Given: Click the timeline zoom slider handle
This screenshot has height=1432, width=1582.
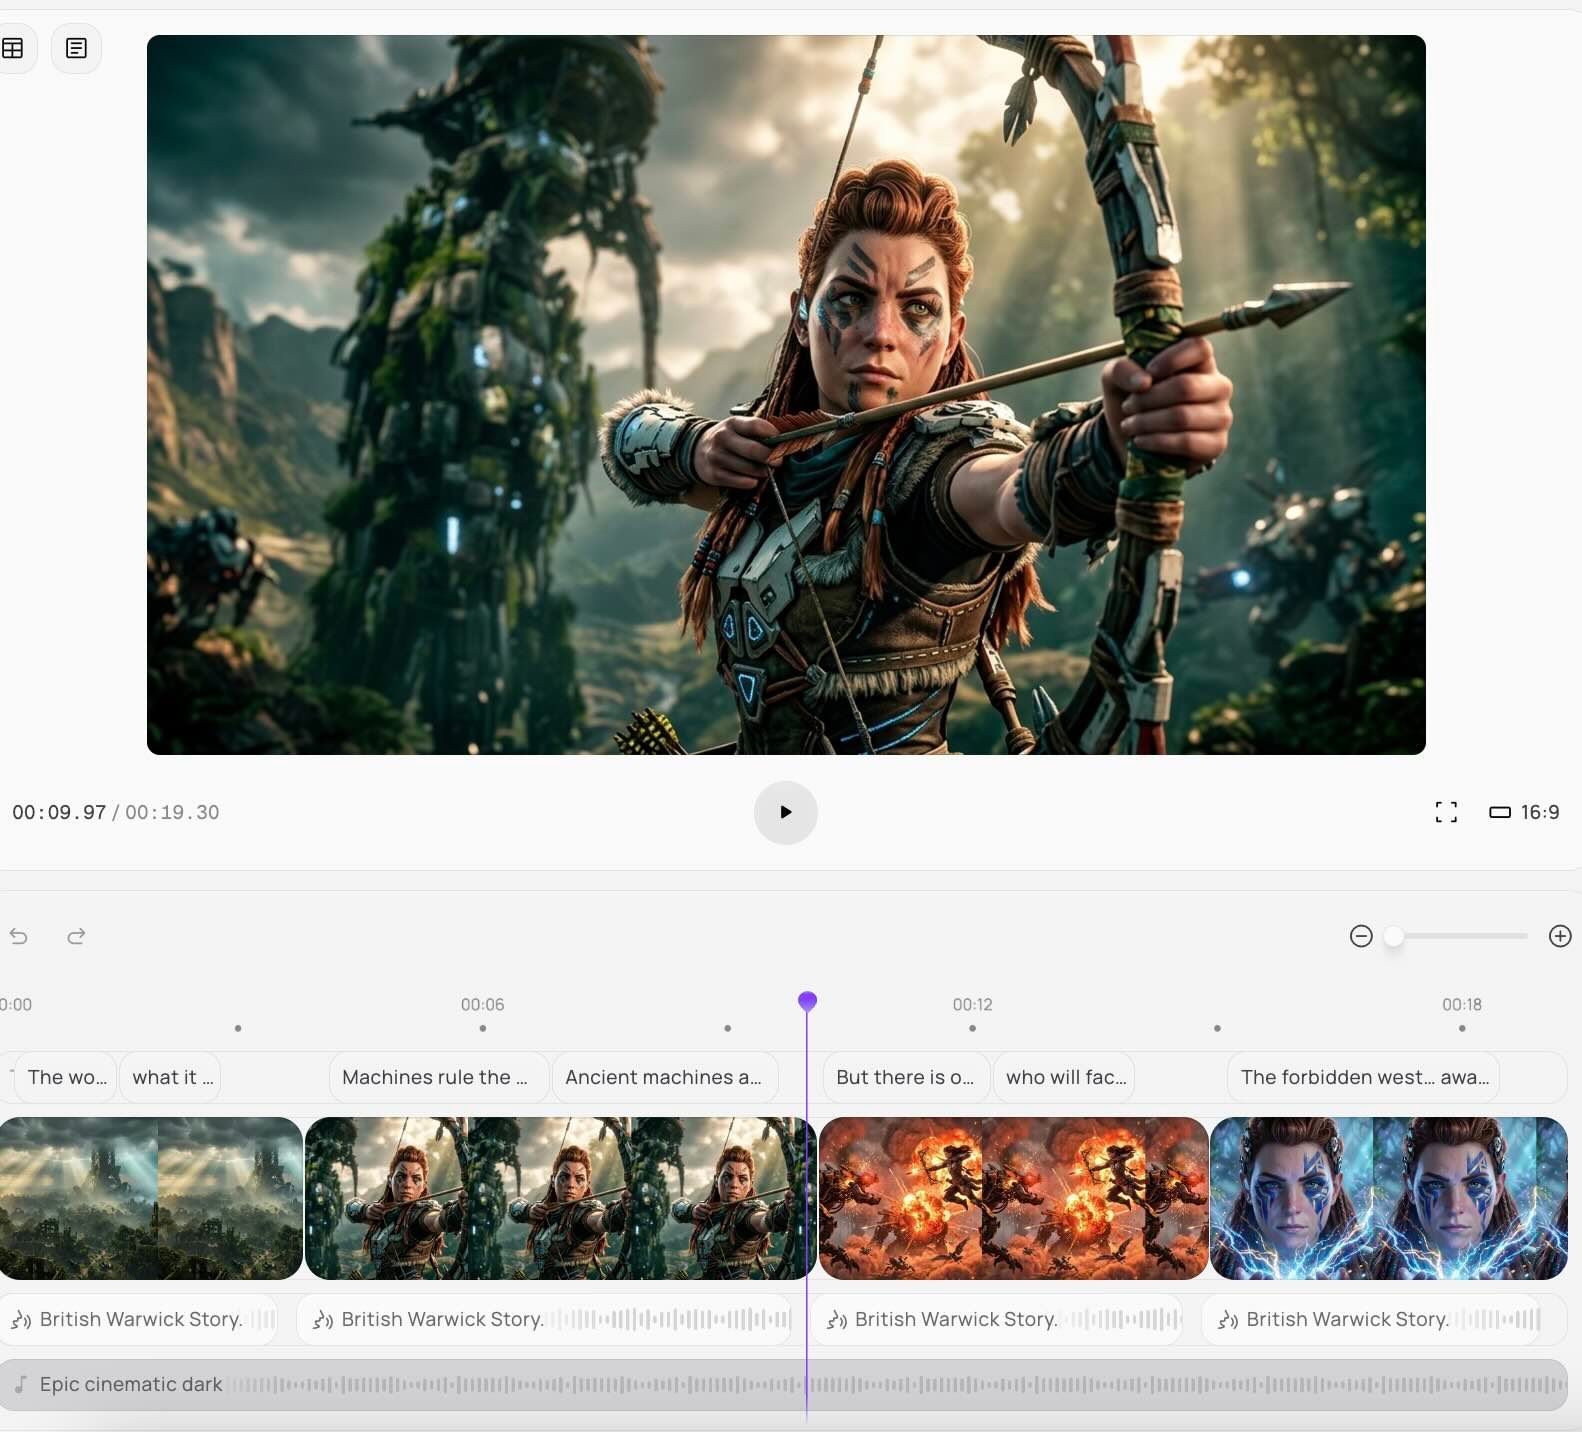Looking at the screenshot, I should pyautogui.click(x=1393, y=936).
